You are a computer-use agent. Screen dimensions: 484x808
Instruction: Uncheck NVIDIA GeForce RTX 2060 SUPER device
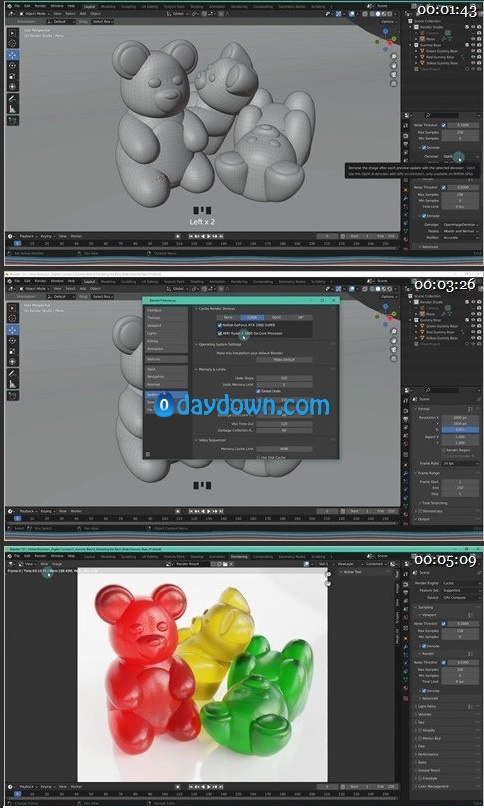tap(220, 325)
